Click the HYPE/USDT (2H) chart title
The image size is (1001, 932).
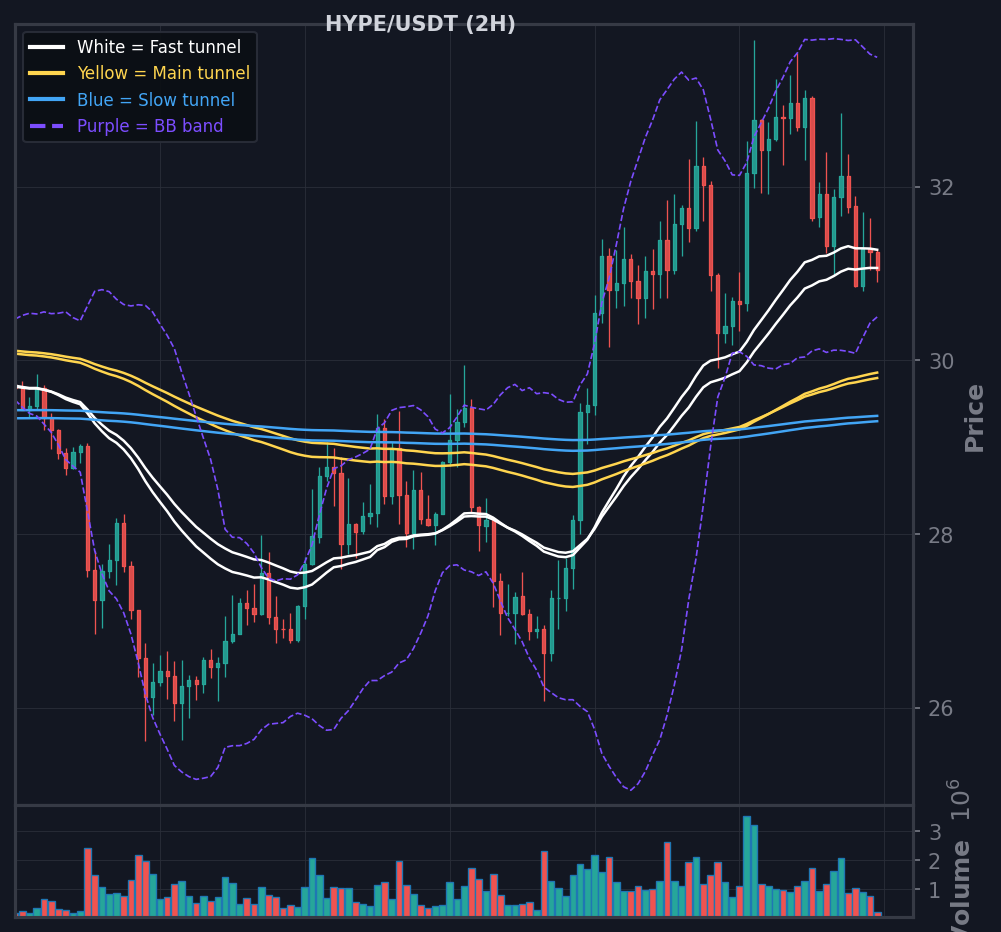click(x=420, y=24)
